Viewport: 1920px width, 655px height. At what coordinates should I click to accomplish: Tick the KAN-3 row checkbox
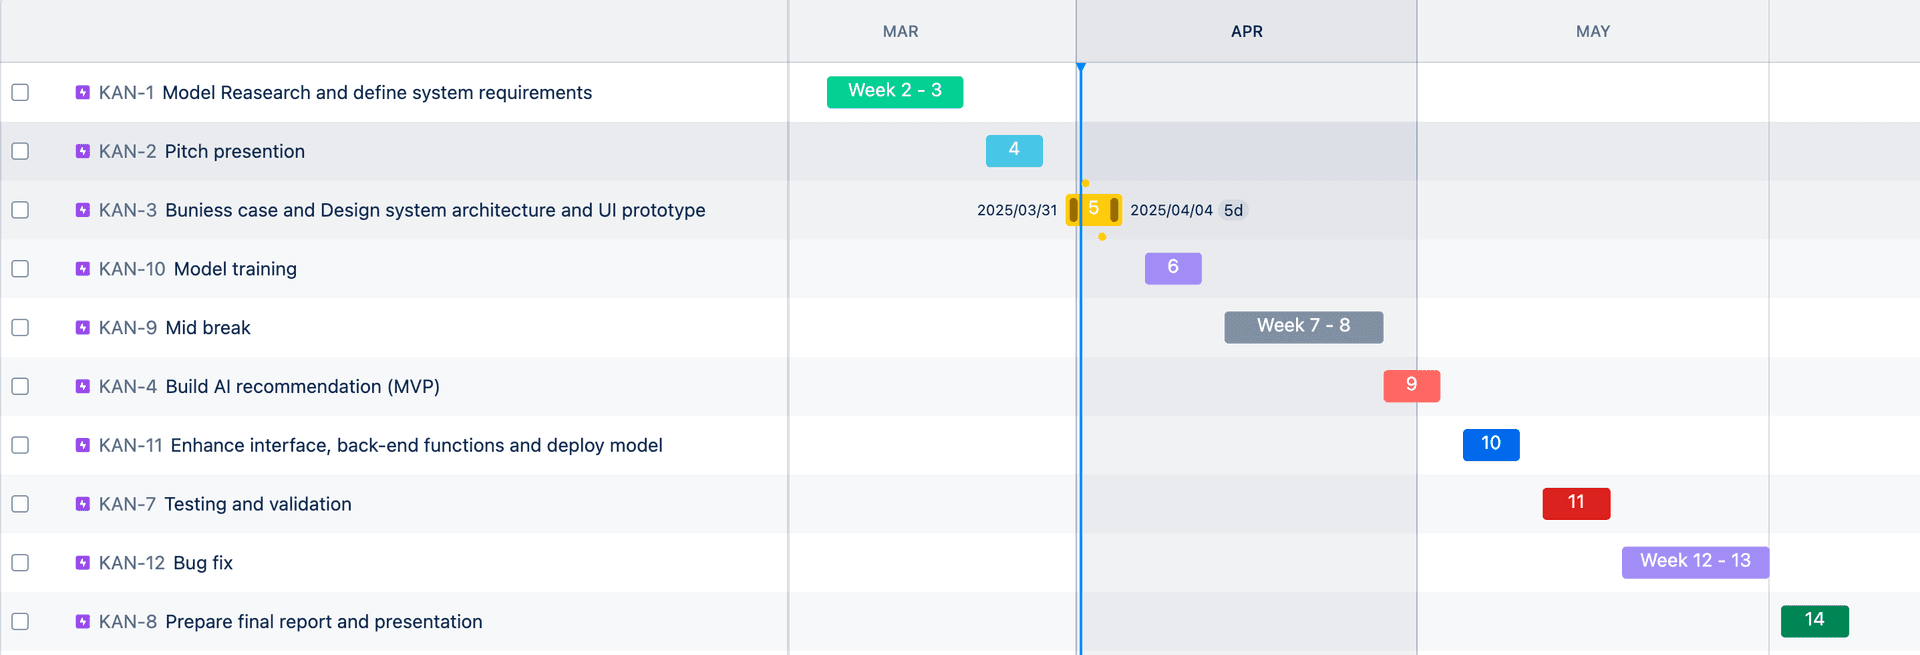coord(20,210)
